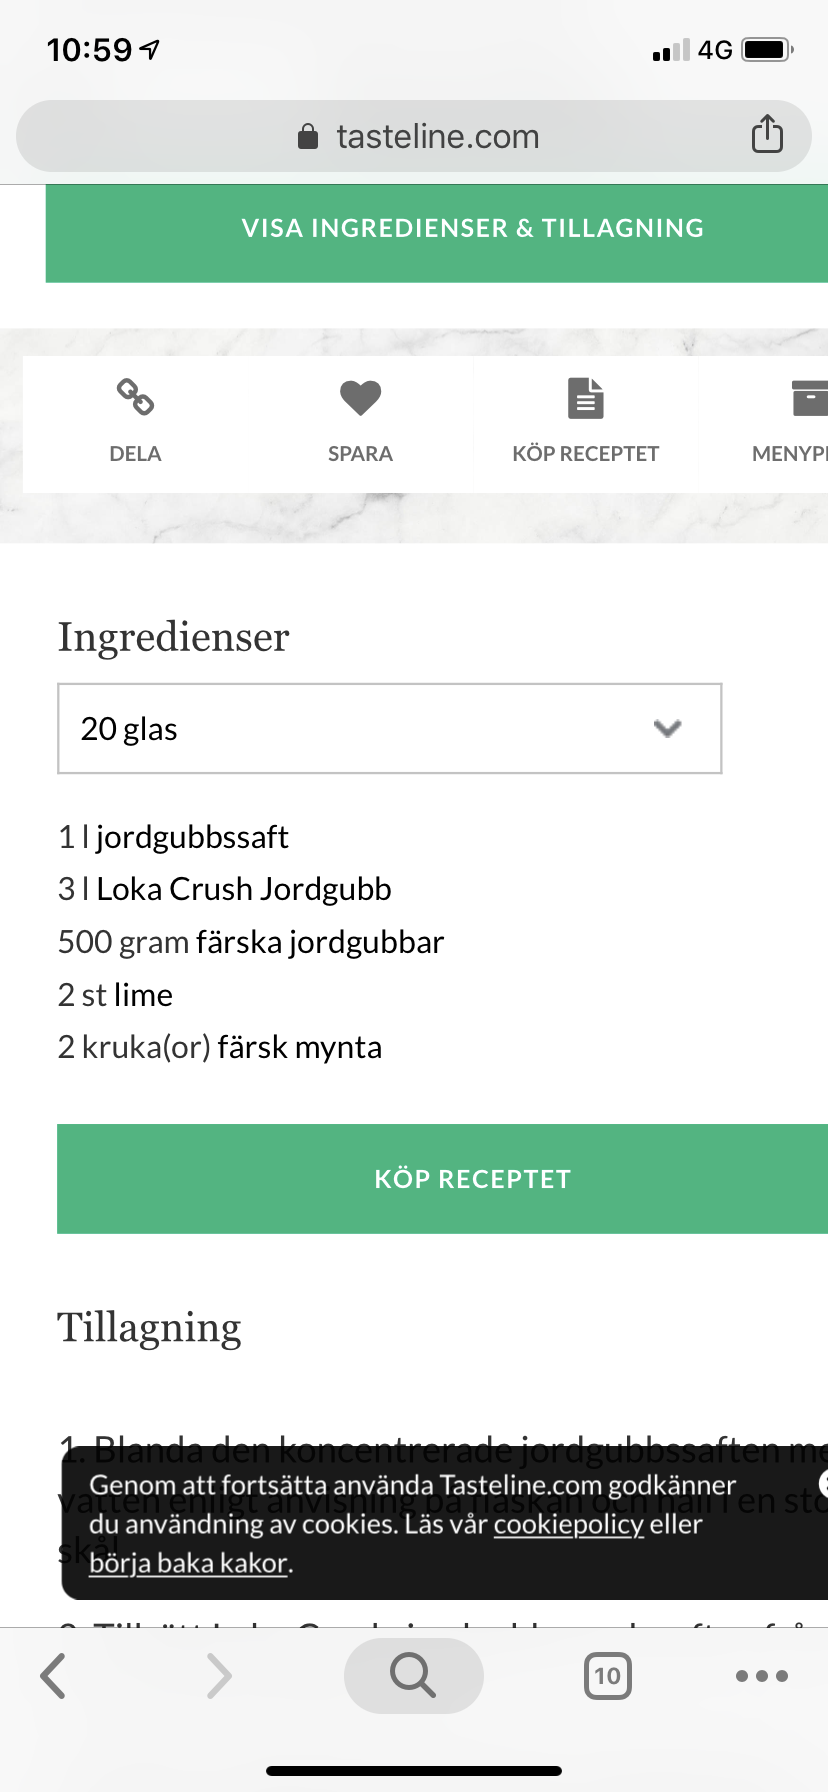The height and width of the screenshot is (1792, 828).
Task: Tap the MENYPLAN archive box icon
Action: point(808,398)
